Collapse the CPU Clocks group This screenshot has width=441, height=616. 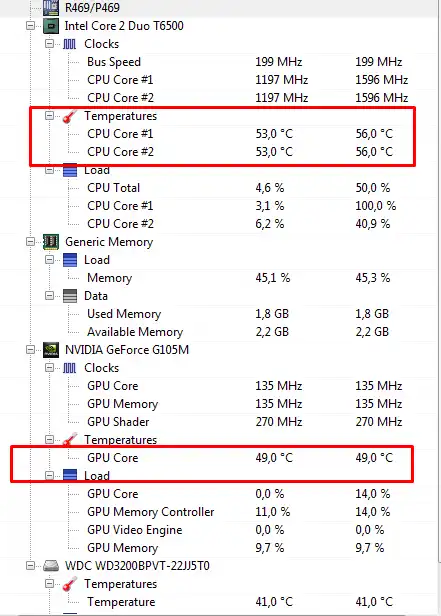49,44
